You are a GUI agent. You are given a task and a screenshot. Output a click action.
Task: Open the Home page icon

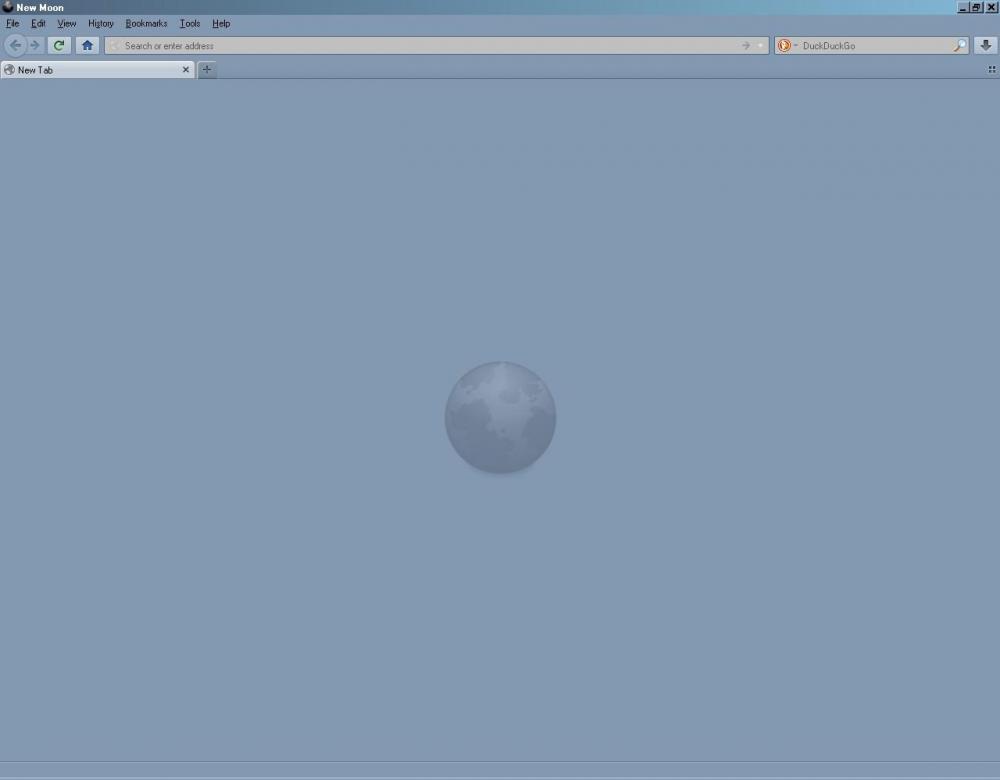[x=87, y=45]
